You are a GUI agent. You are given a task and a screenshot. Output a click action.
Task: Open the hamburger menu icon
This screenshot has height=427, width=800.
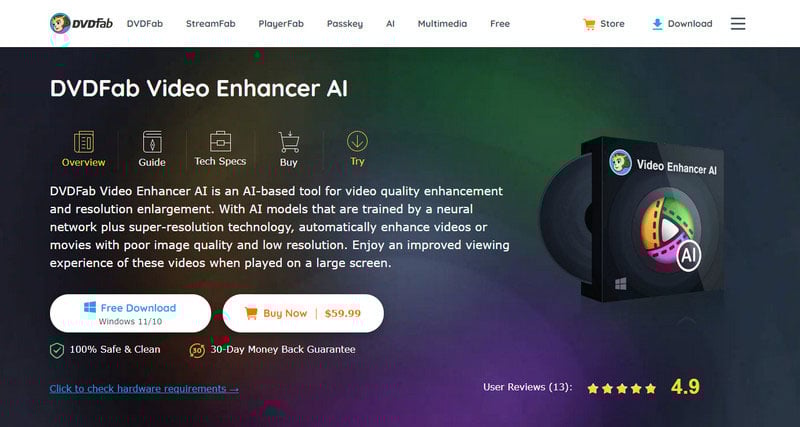tap(738, 23)
